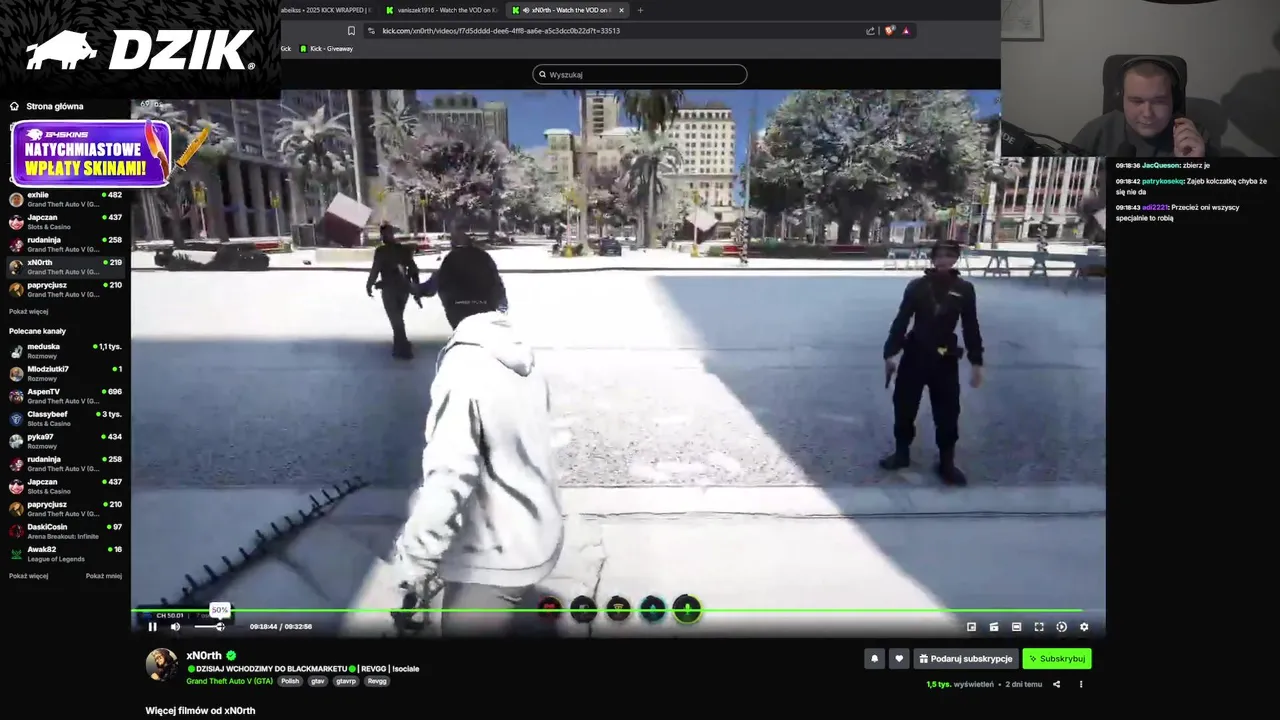Open the xN0rth channel name link
Viewport: 1280px width, 720px height.
[x=204, y=656]
